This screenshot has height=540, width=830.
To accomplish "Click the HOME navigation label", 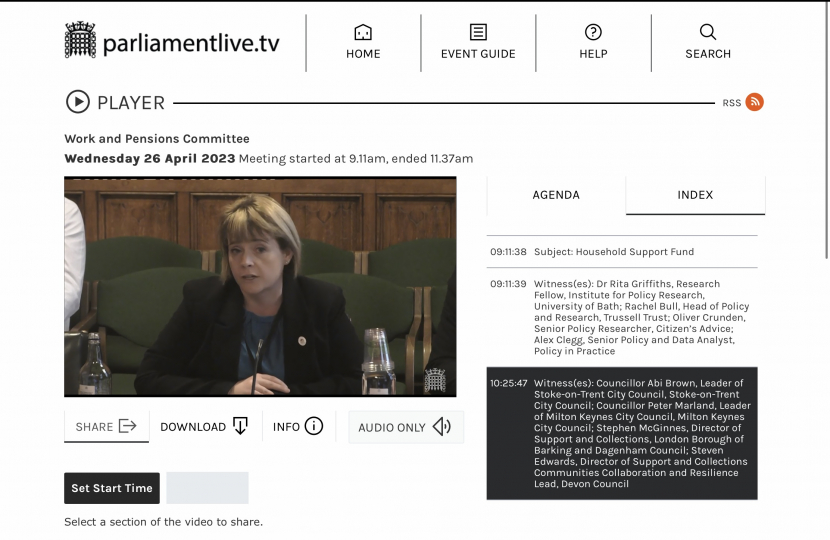I will 363,54.
